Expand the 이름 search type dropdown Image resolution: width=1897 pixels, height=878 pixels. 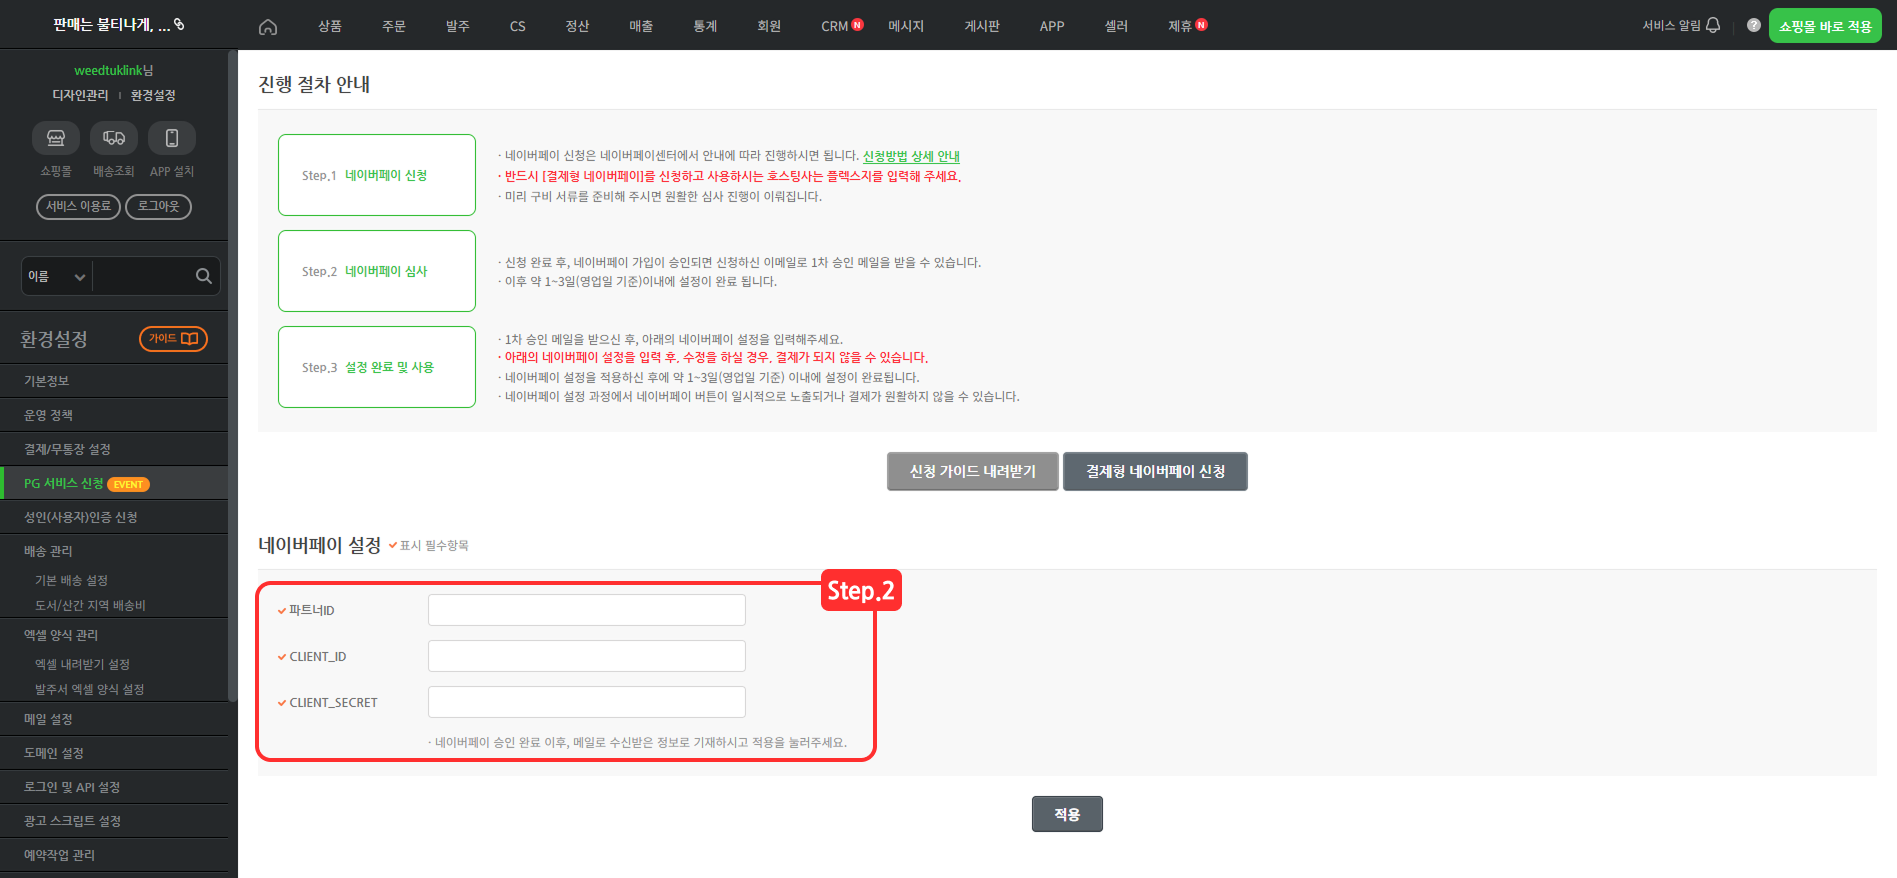(57, 276)
